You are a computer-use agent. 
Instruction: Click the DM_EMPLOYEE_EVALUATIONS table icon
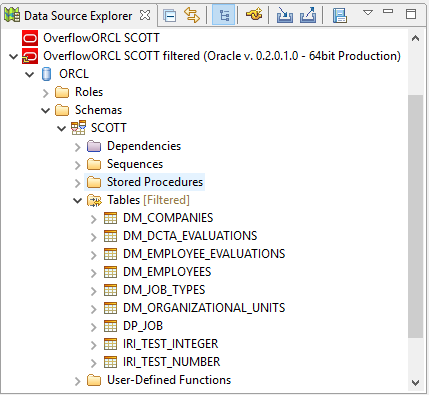[110, 254]
